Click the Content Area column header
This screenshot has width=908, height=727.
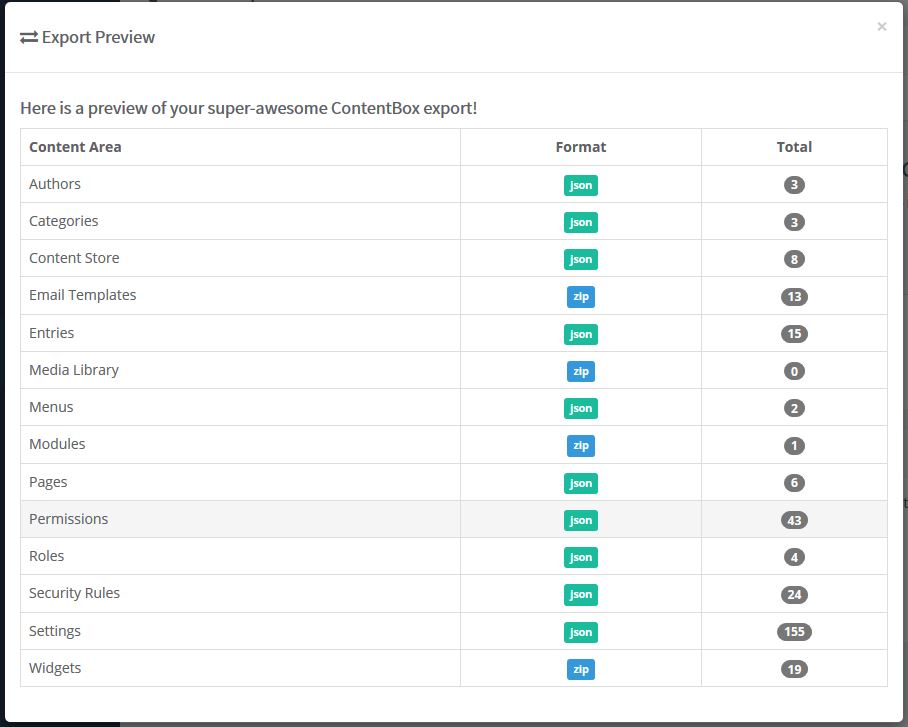point(75,147)
